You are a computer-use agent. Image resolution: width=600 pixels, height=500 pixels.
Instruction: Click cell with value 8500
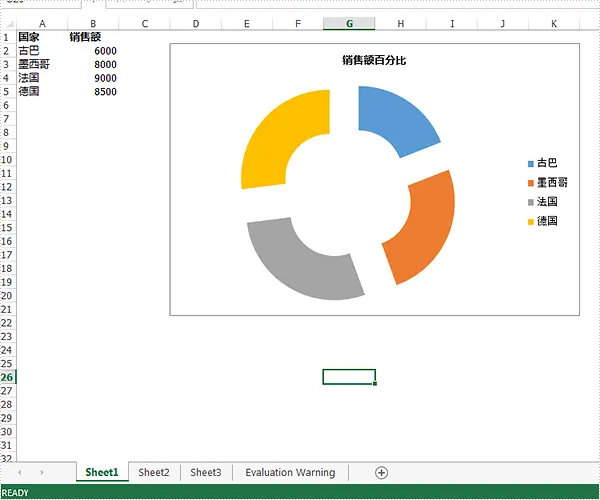point(93,91)
